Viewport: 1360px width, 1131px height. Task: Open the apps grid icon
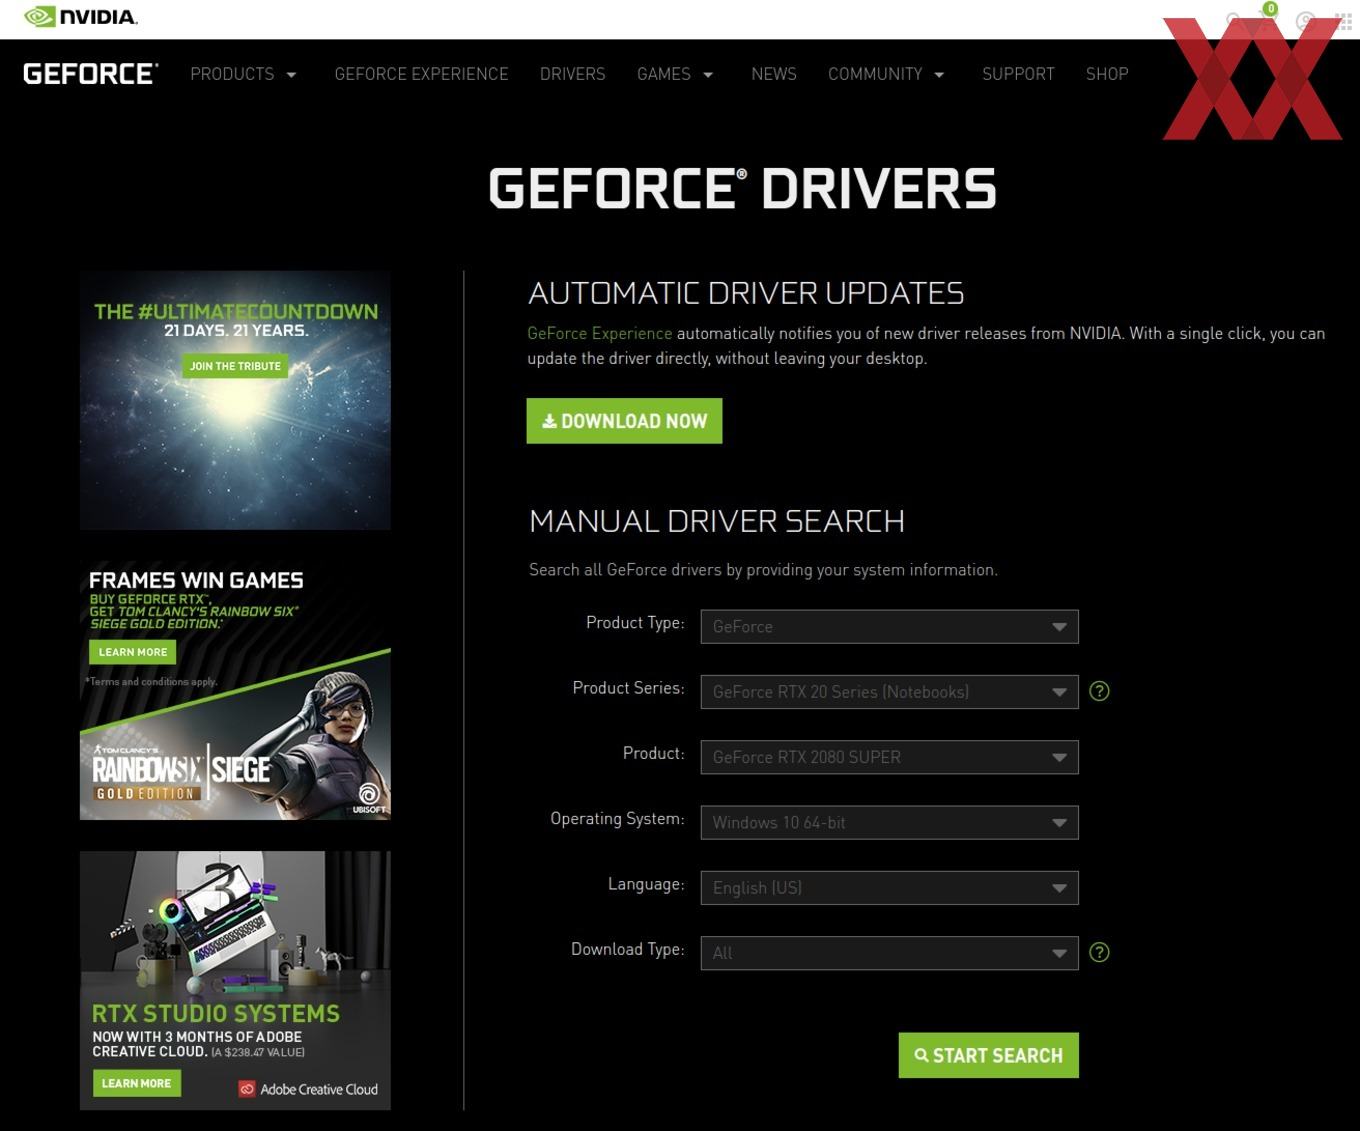click(x=1343, y=20)
